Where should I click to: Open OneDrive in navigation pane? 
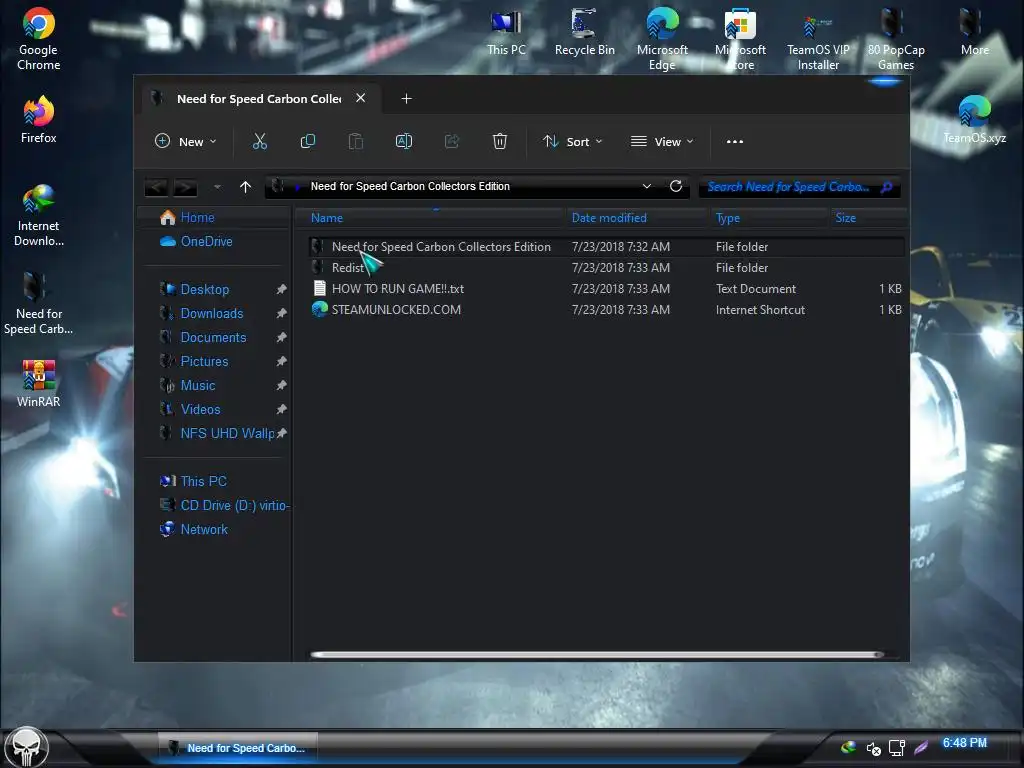(206, 242)
